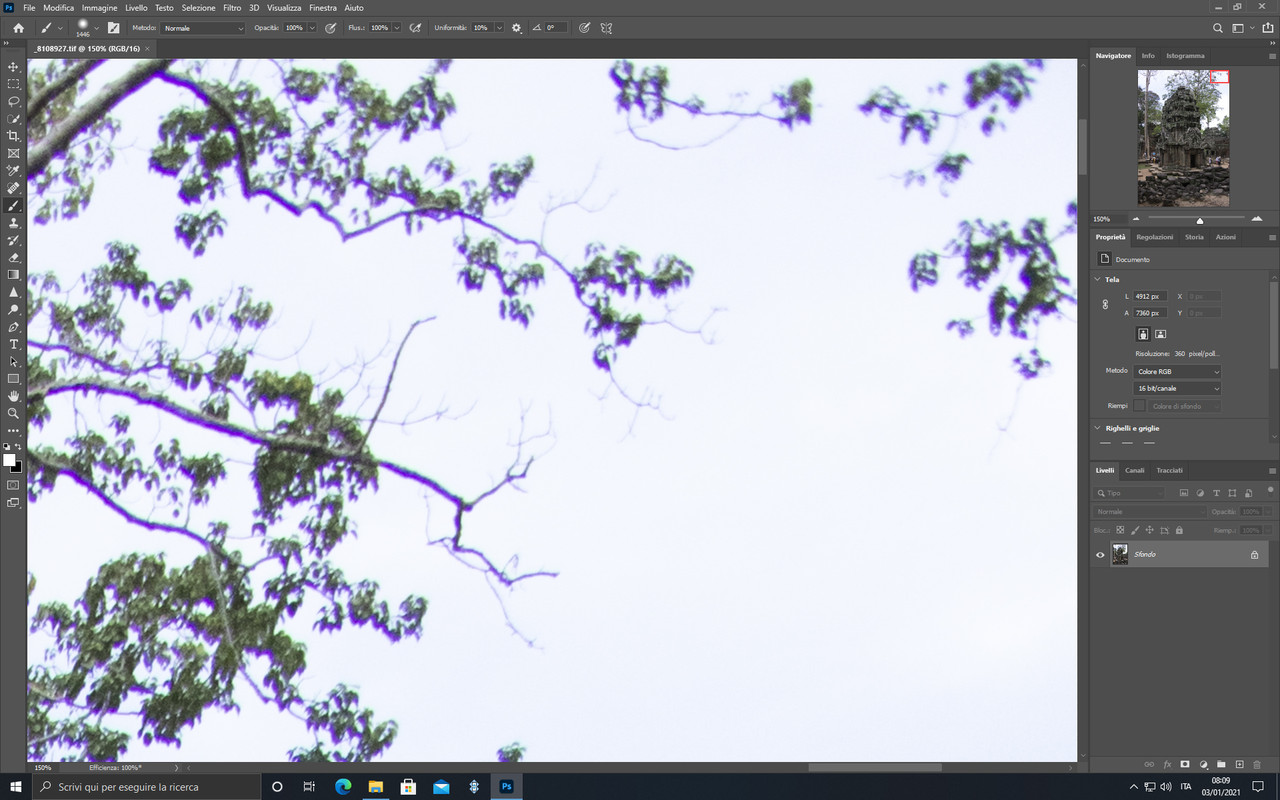Switch to the Canali tab
Viewport: 1280px width, 800px height.
tap(1135, 470)
